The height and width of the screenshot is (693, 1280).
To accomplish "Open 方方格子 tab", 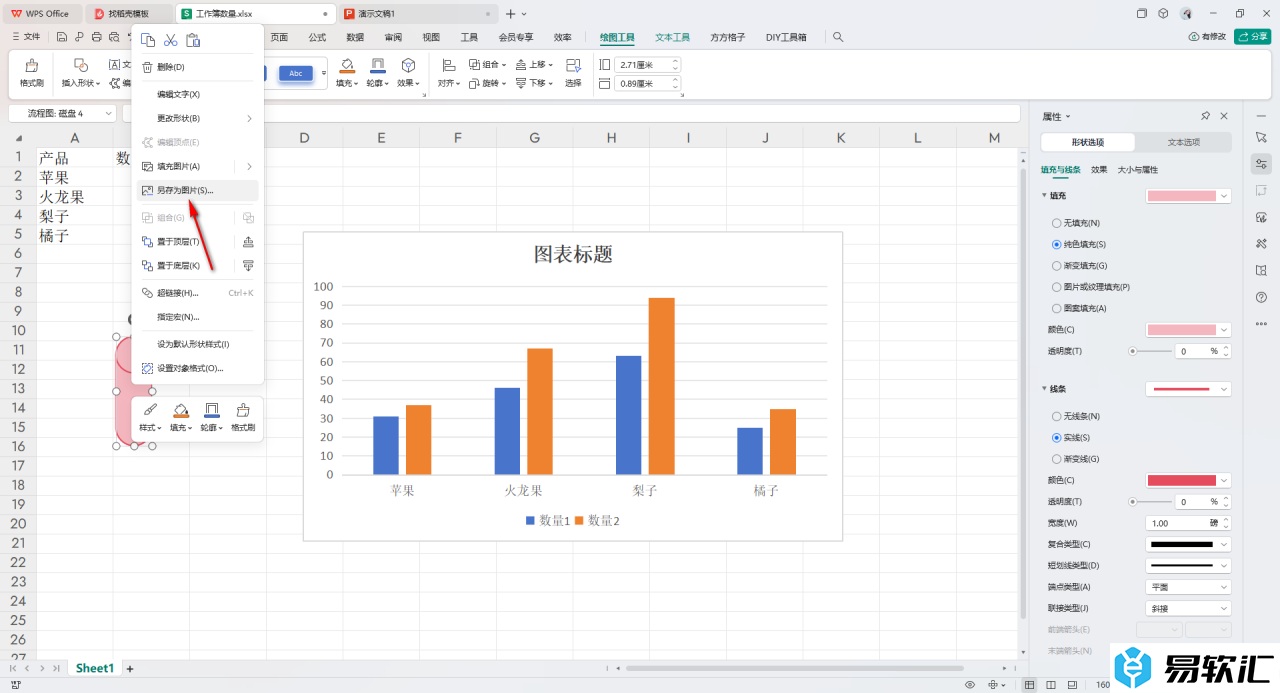I will (728, 37).
